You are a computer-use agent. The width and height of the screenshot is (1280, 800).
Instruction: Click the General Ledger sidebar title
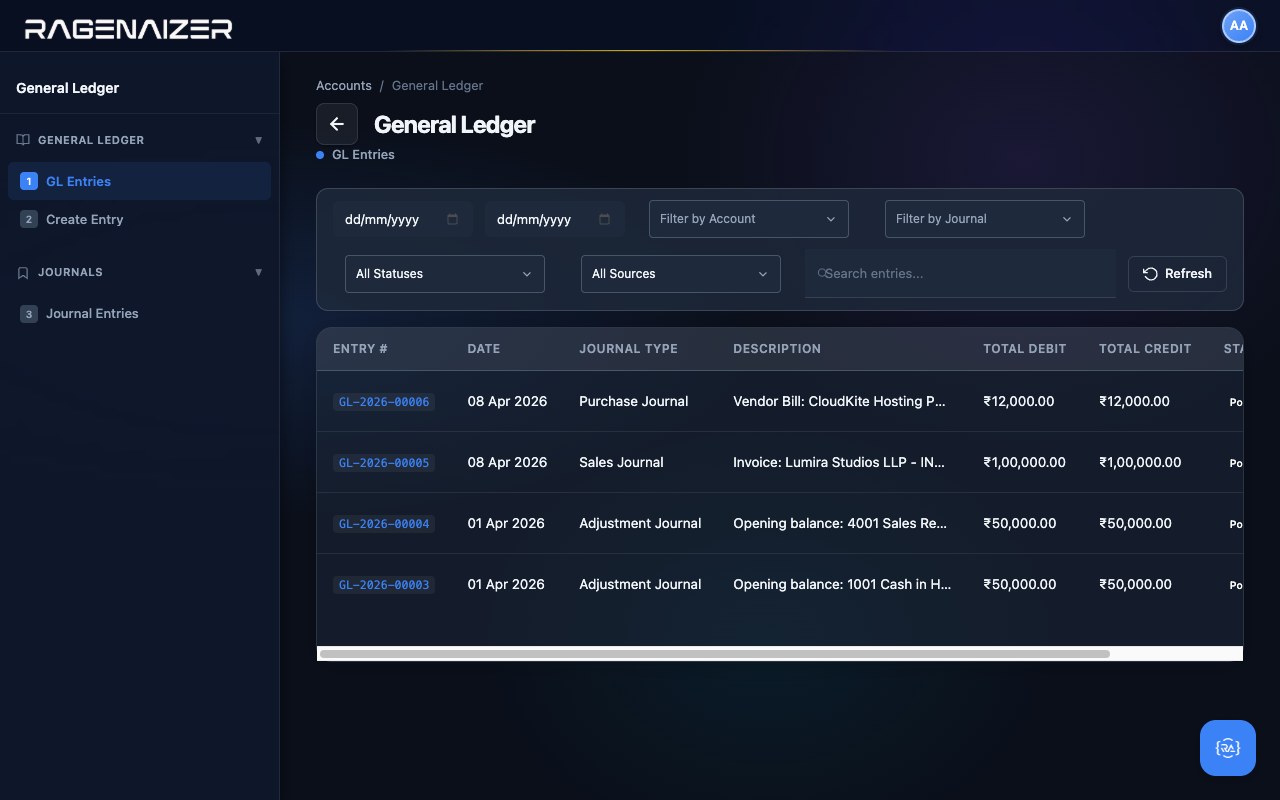(x=68, y=88)
